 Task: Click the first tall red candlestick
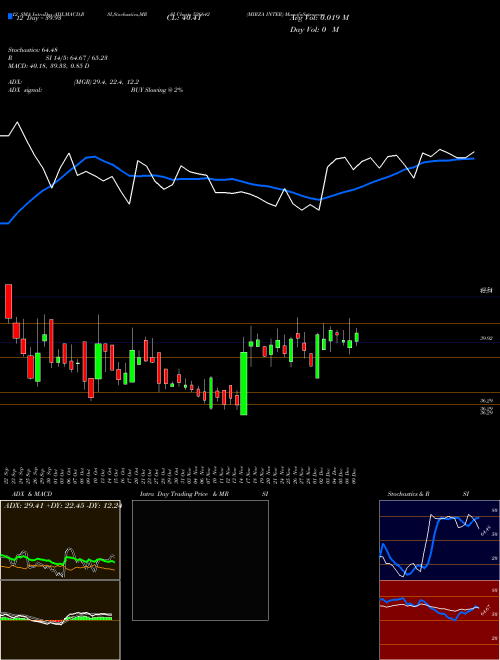point(8,301)
